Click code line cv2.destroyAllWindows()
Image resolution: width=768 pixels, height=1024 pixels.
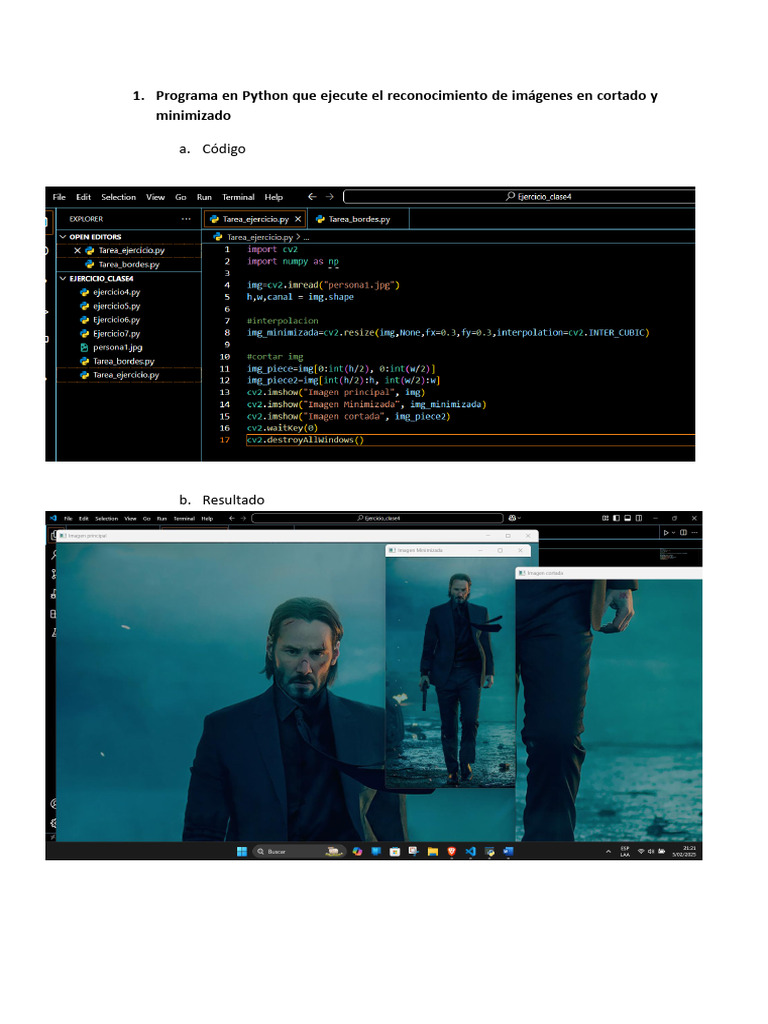click(x=305, y=440)
